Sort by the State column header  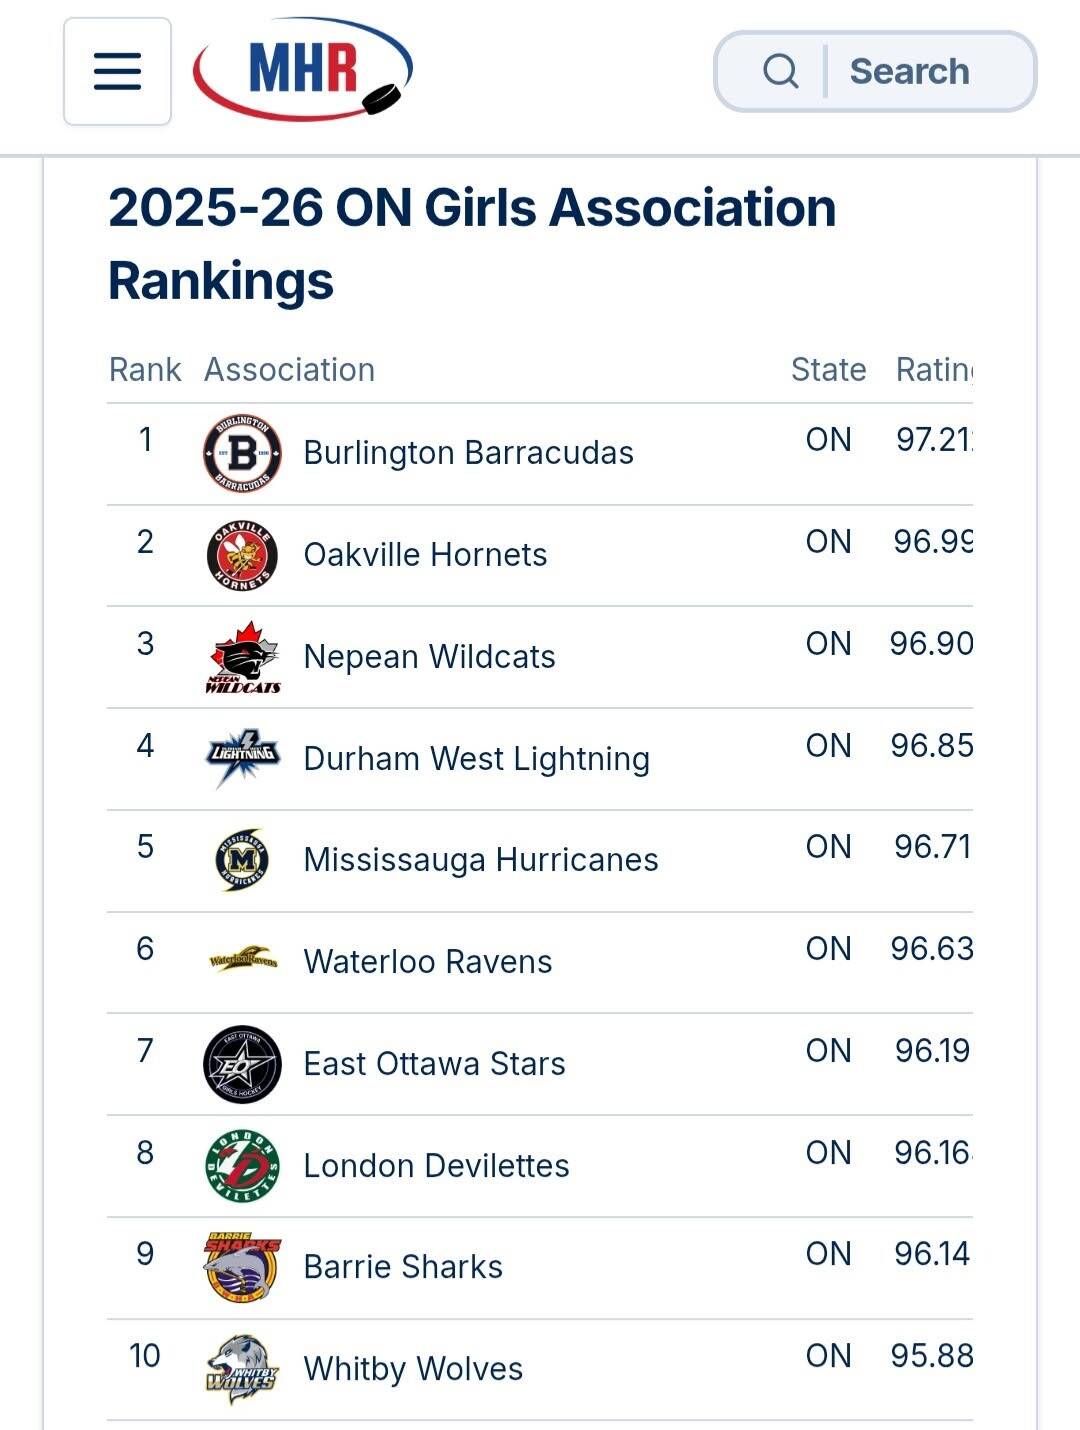[x=828, y=370]
